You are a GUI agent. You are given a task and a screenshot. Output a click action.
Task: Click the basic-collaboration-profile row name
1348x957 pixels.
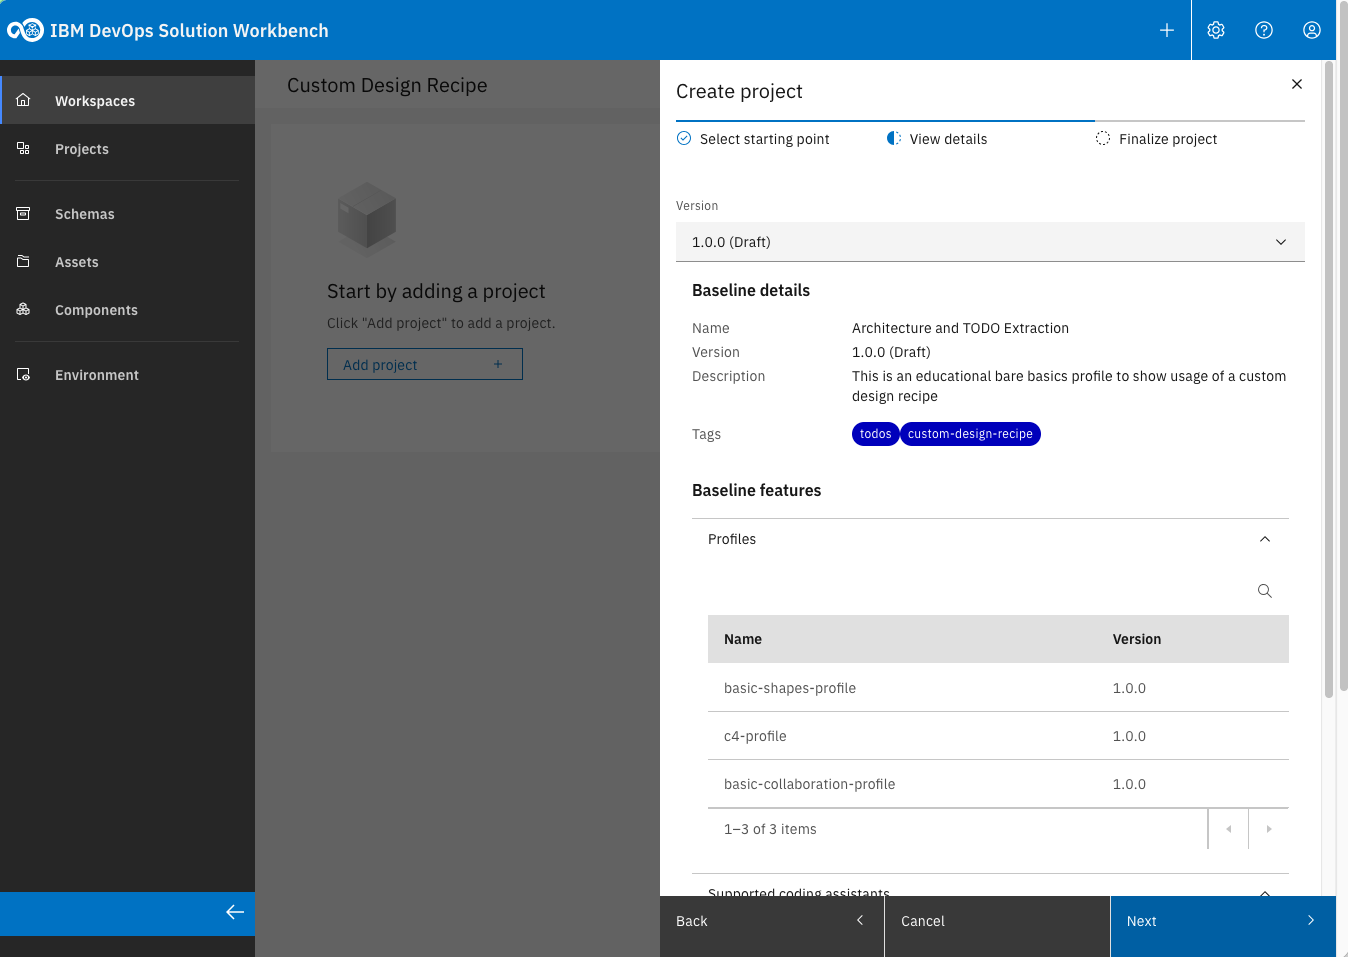click(810, 784)
